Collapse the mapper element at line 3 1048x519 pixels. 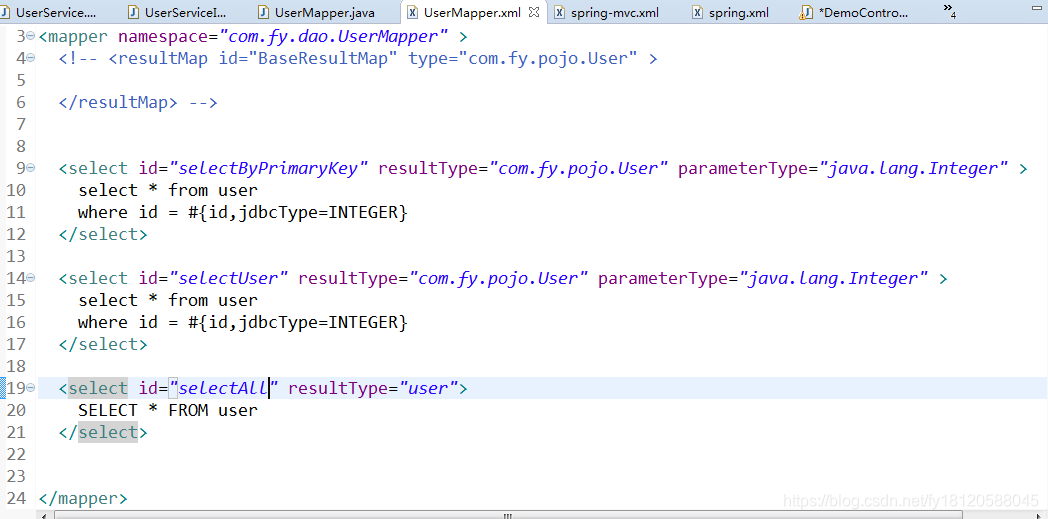click(31, 36)
